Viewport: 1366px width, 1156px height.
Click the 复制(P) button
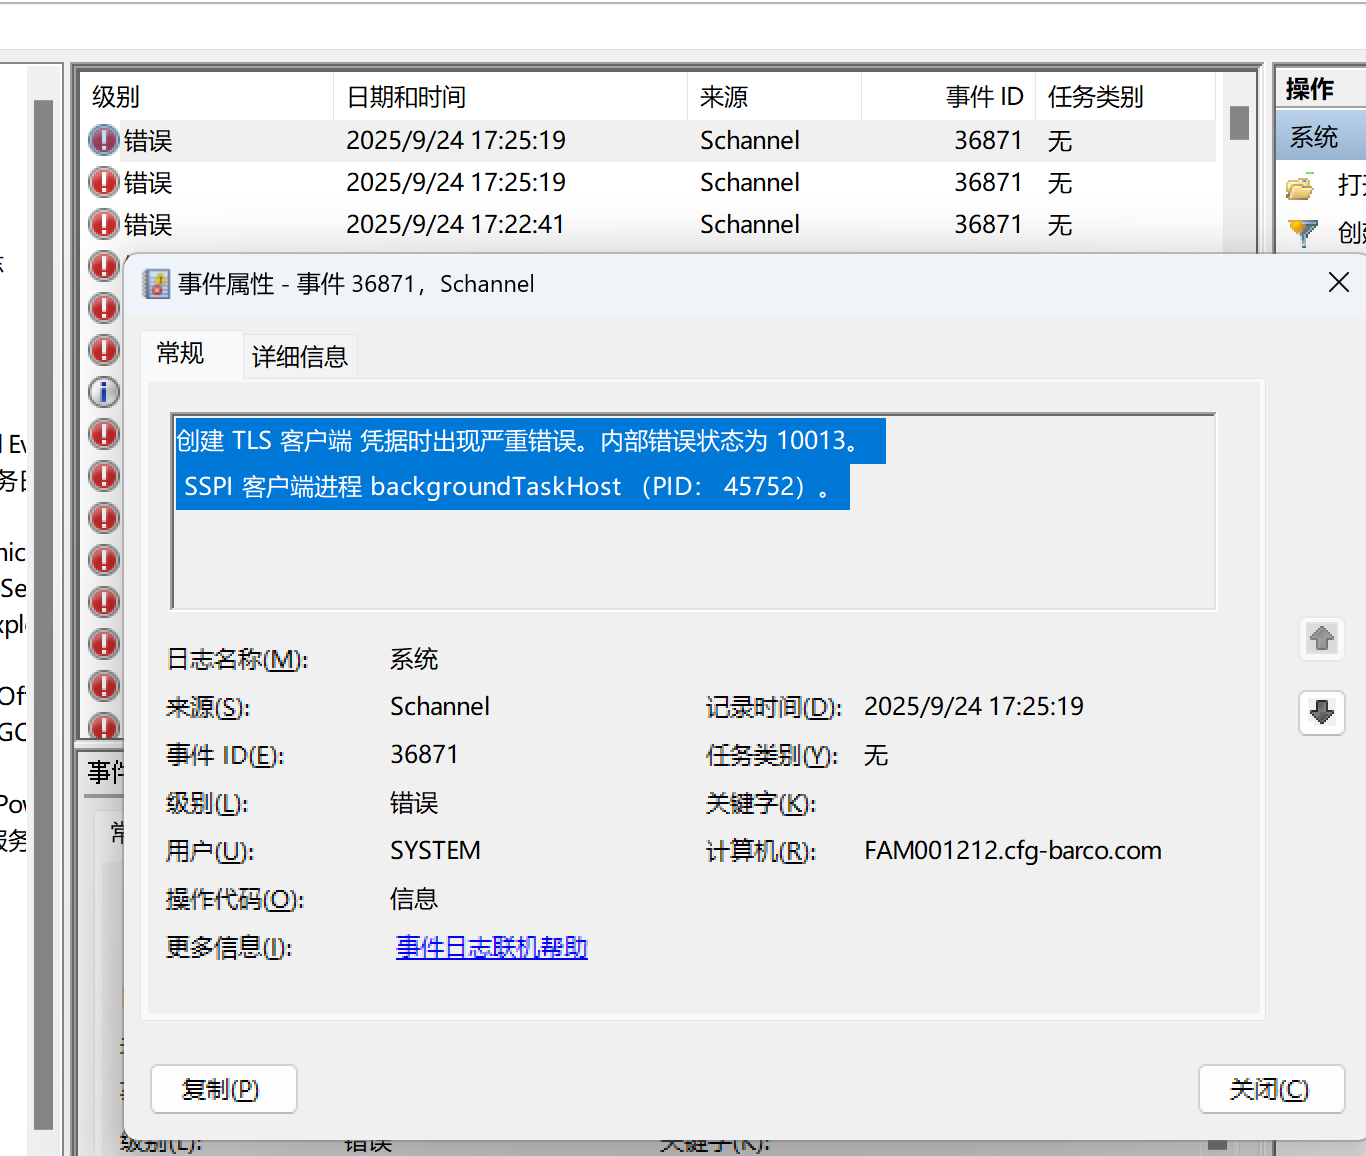(223, 1089)
